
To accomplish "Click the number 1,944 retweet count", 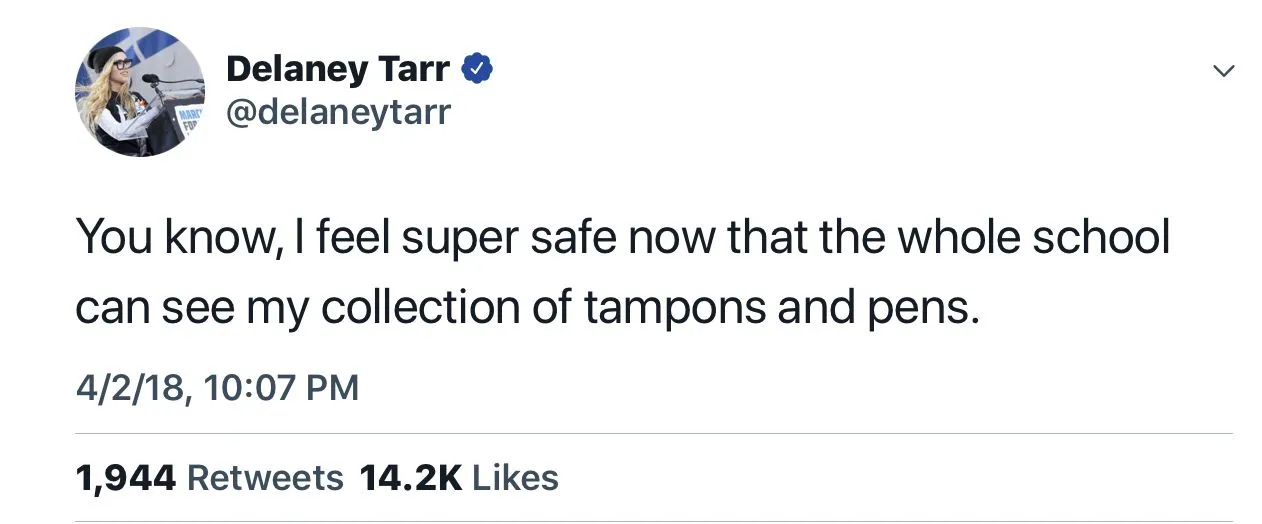I will point(125,478).
